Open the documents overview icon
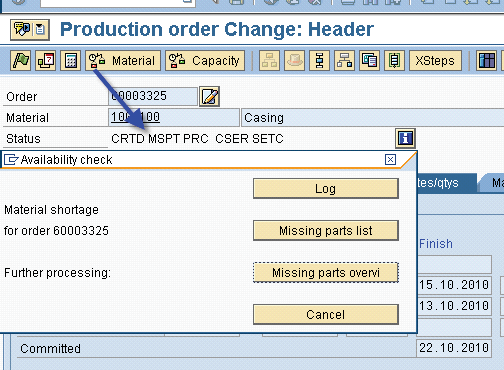Image resolution: width=504 pixels, height=370 pixels. pos(369,60)
